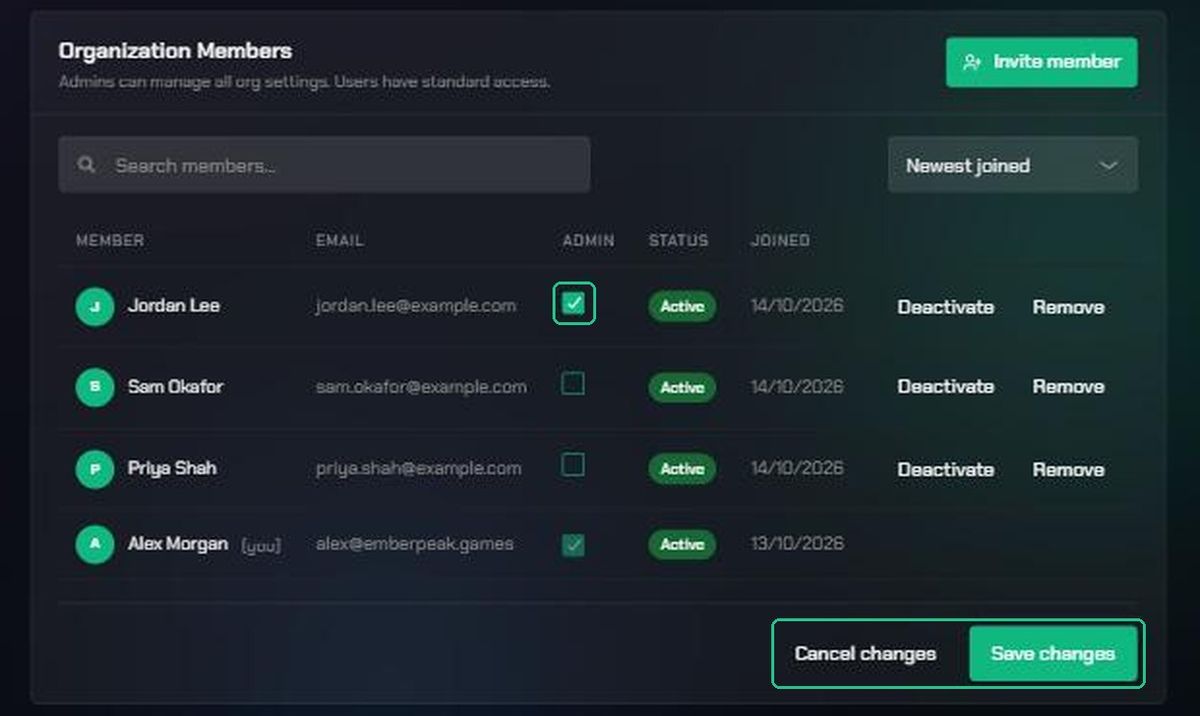Uncheck the admin checkbox for Jordan Lee
This screenshot has height=716, width=1200.
[574, 304]
